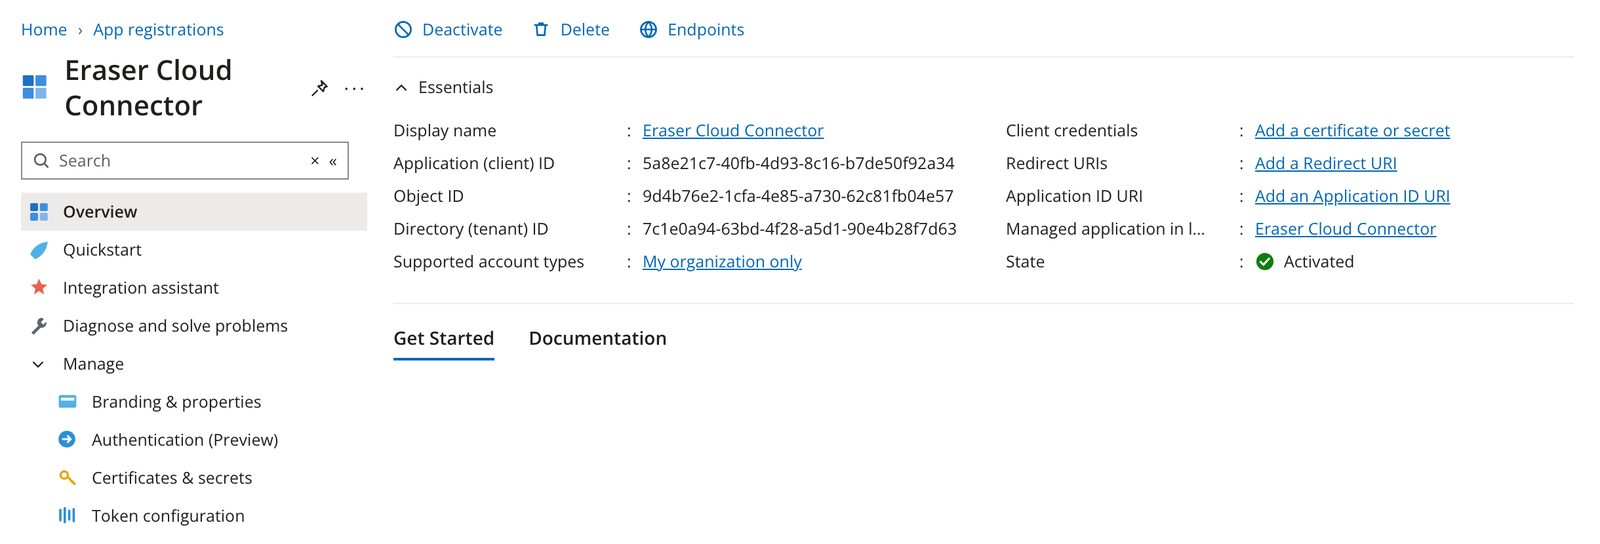Image resolution: width=1600 pixels, height=544 pixels.
Task: Click the Client credentials label
Action: pyautogui.click(x=1072, y=131)
